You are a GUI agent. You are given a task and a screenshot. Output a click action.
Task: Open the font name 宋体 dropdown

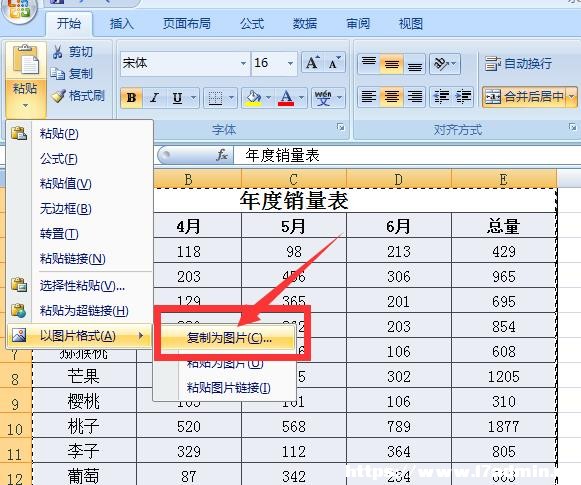243,63
